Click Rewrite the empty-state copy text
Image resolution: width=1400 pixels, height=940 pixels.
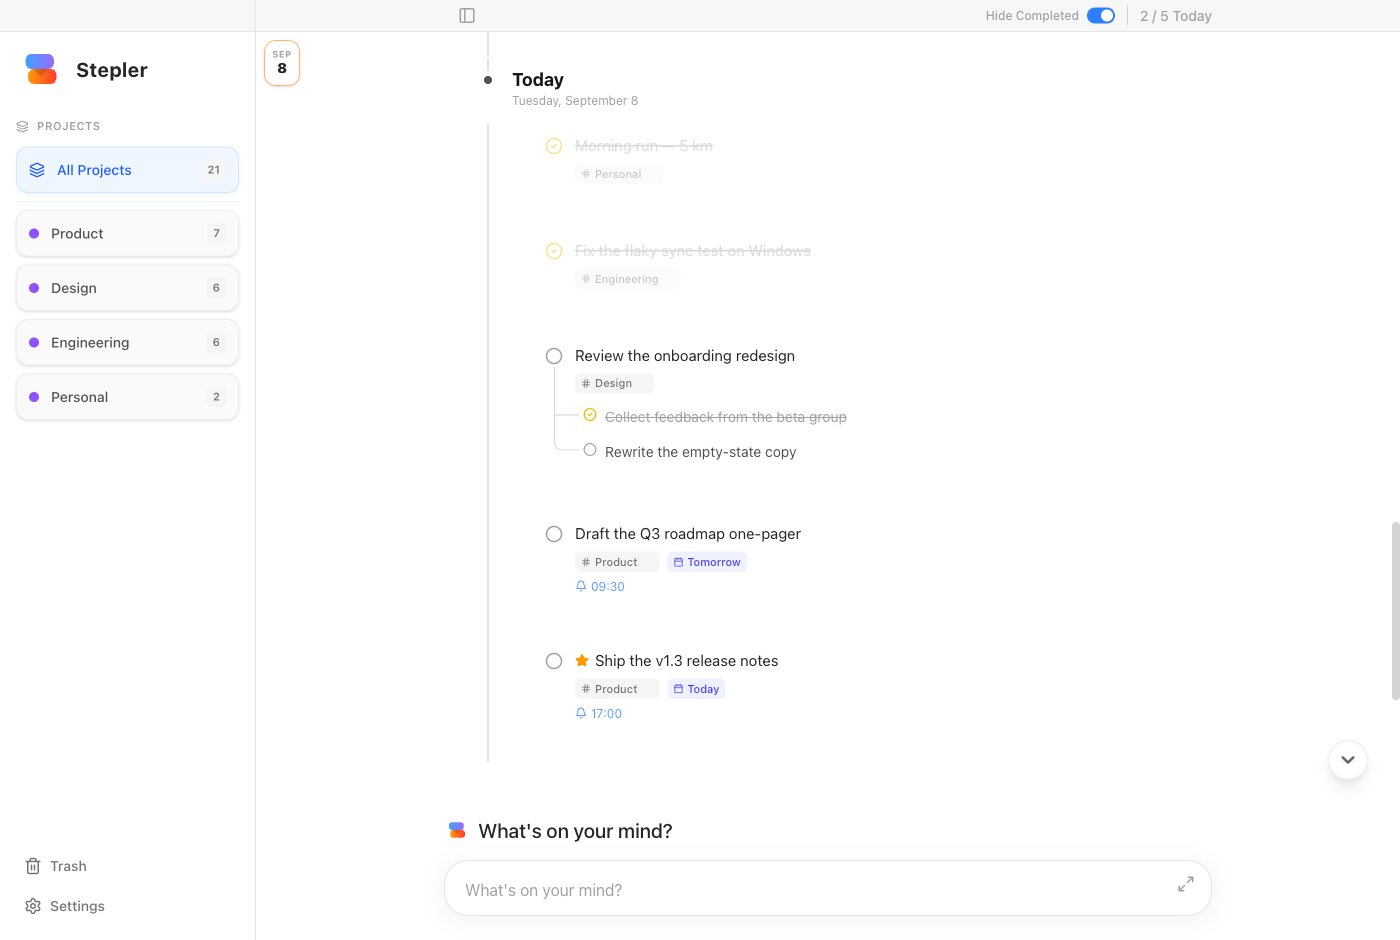click(701, 452)
